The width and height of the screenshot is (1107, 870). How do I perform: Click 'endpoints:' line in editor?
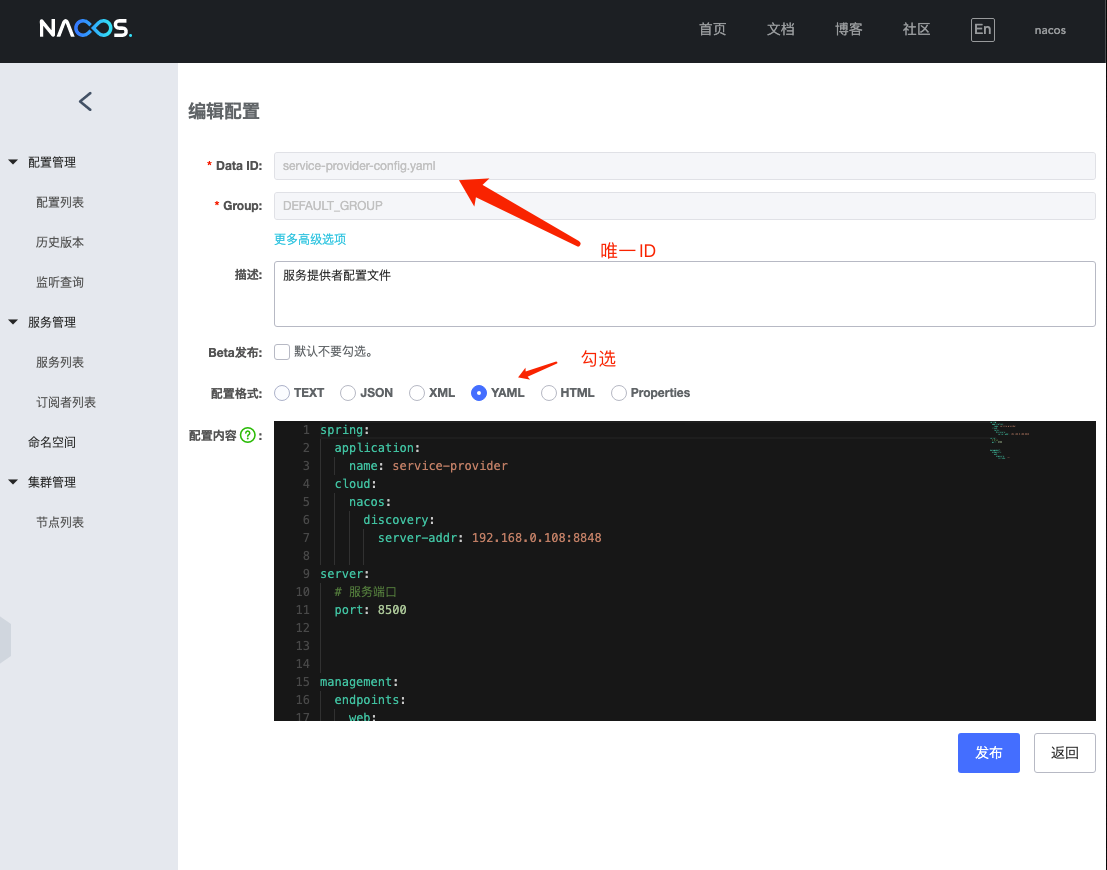pos(370,700)
